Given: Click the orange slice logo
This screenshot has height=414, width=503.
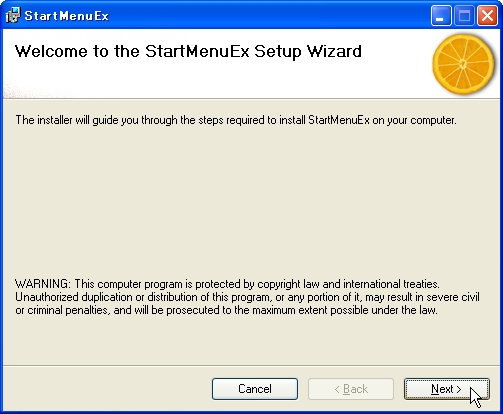Looking at the screenshot, I should point(463,64).
